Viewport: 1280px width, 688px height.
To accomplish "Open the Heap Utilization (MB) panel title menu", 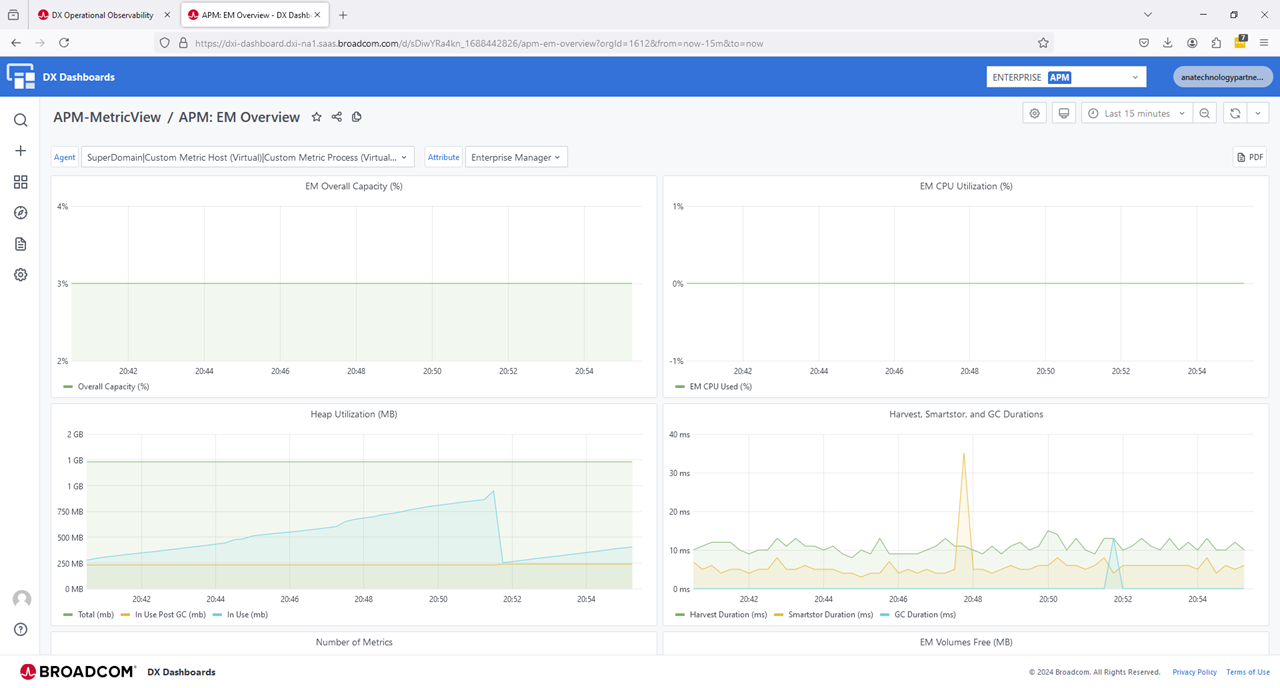I will click(354, 414).
